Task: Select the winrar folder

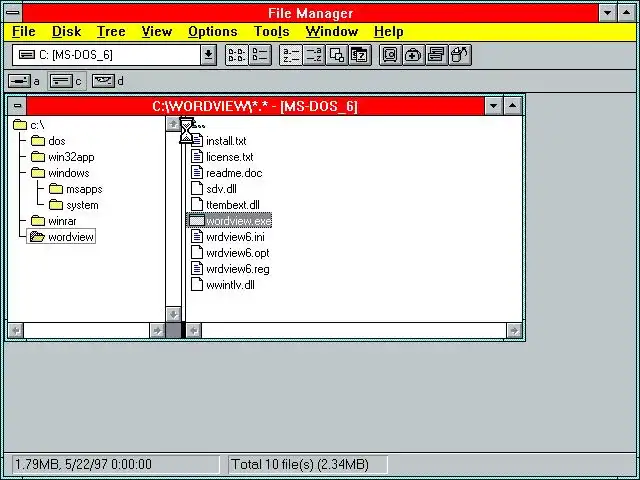Action: (x=53, y=221)
